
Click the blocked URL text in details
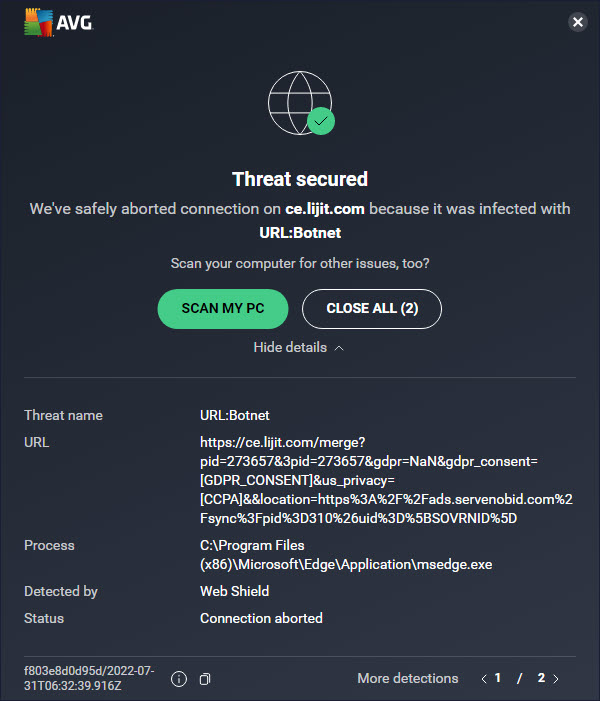(386, 480)
